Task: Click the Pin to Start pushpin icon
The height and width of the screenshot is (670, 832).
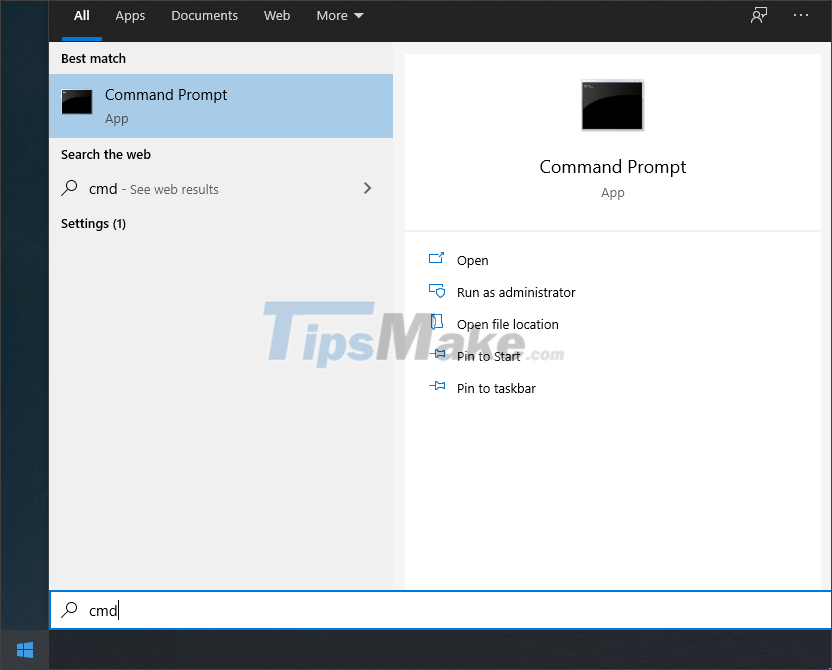Action: (438, 356)
